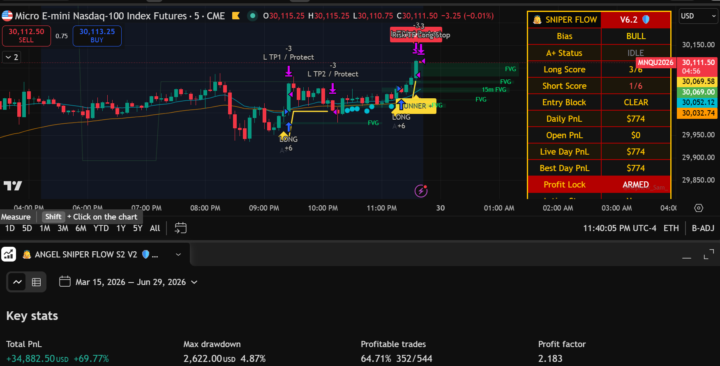Click the Key stats heading
The image size is (720, 366).
pyautogui.click(x=32, y=316)
